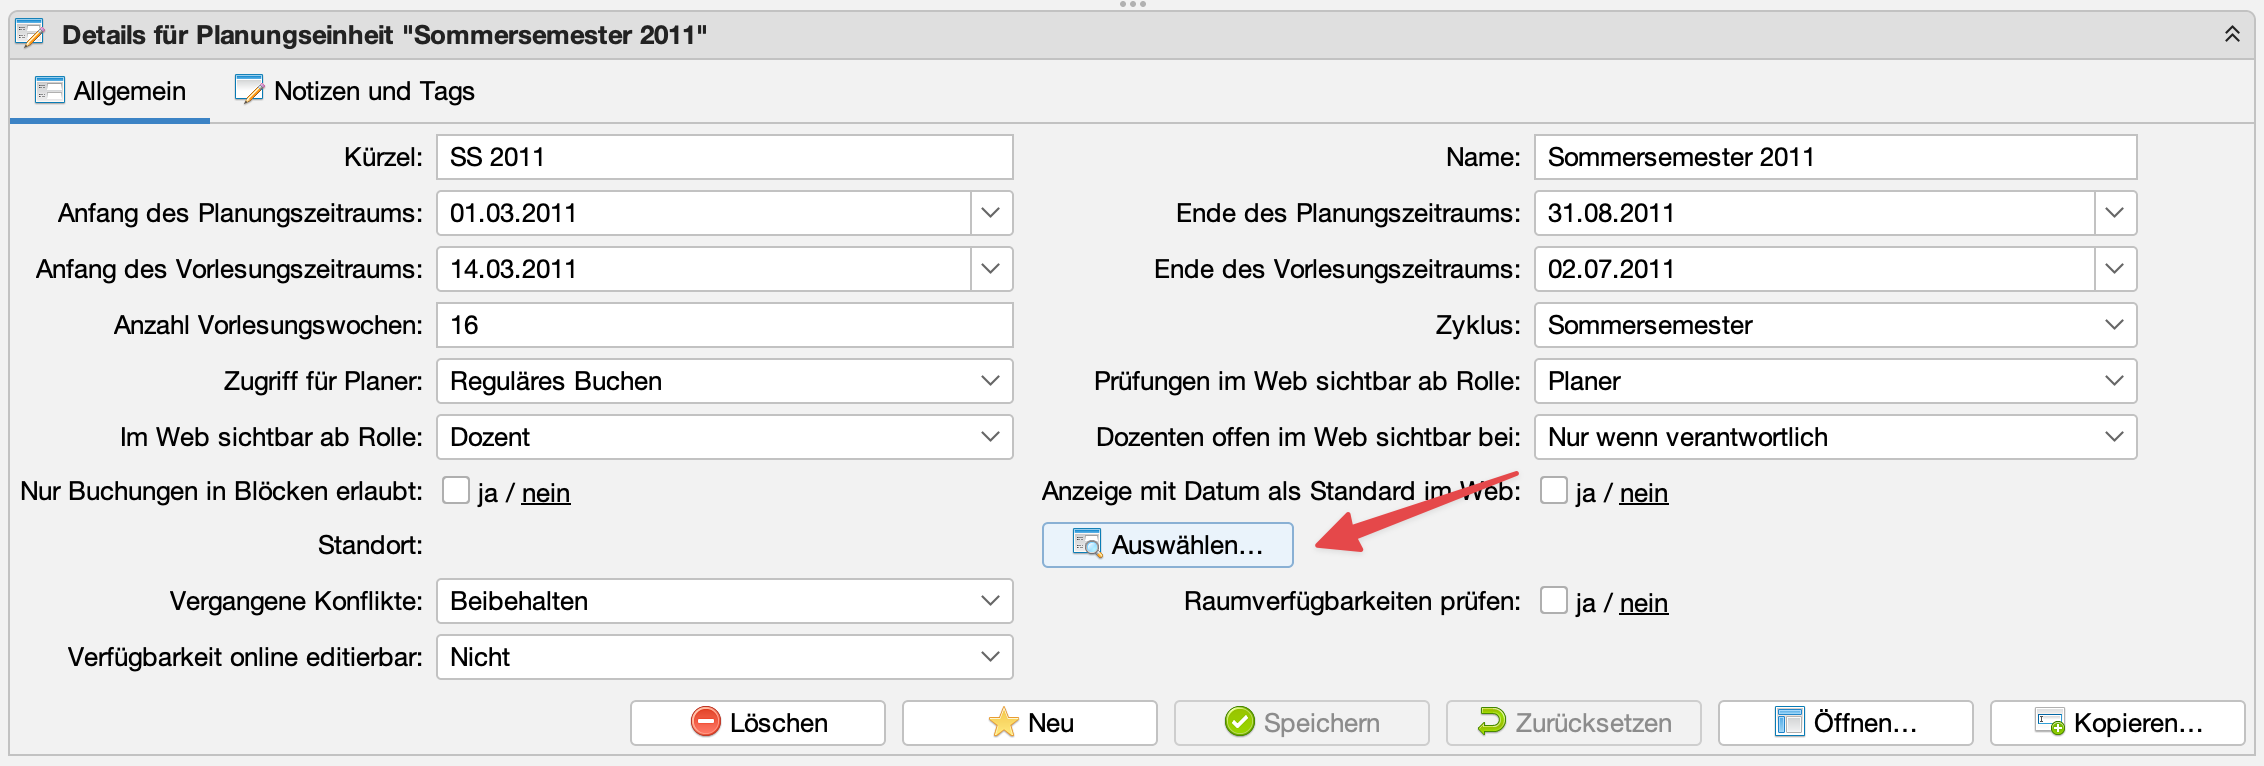Open Anfang des Planungszeitraums date picker
The height and width of the screenshot is (766, 2264).
click(990, 213)
